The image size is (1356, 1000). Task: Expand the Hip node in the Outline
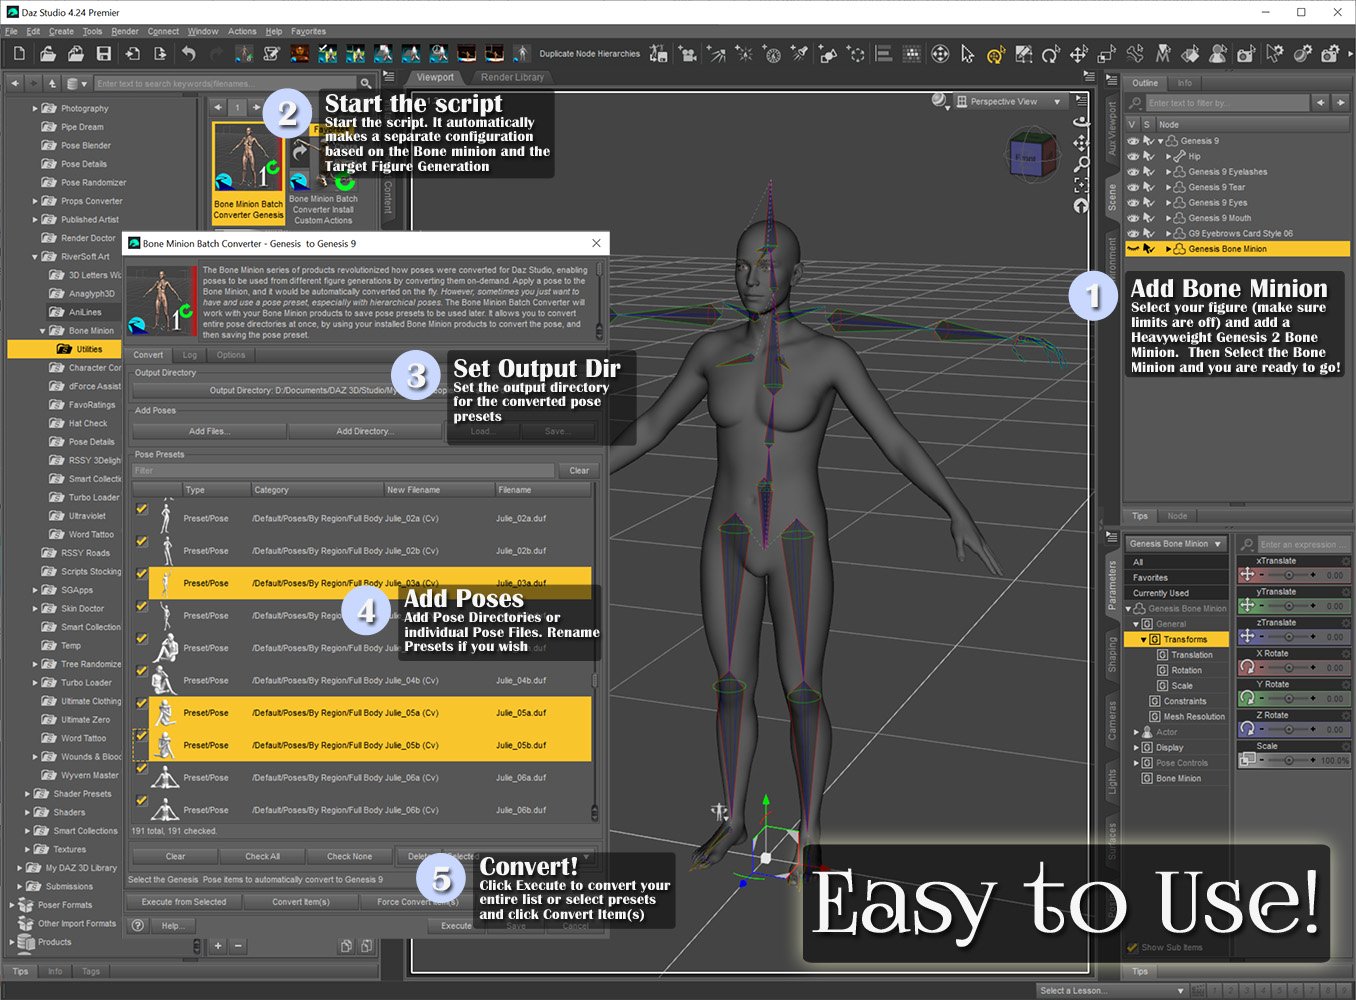pyautogui.click(x=1168, y=156)
